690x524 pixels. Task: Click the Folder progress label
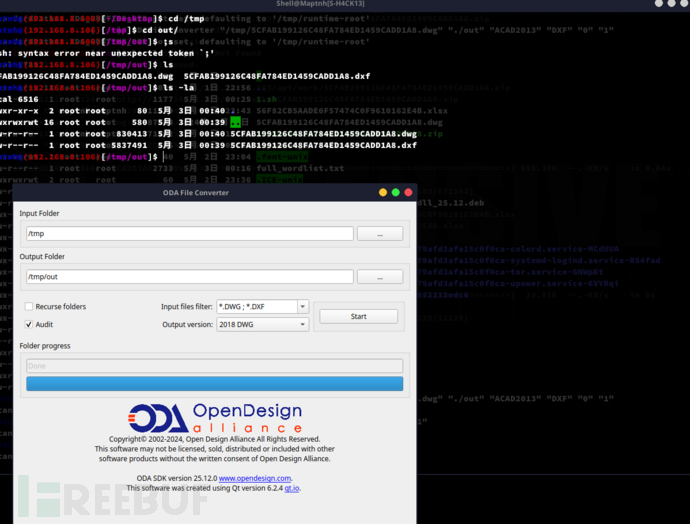point(45,346)
